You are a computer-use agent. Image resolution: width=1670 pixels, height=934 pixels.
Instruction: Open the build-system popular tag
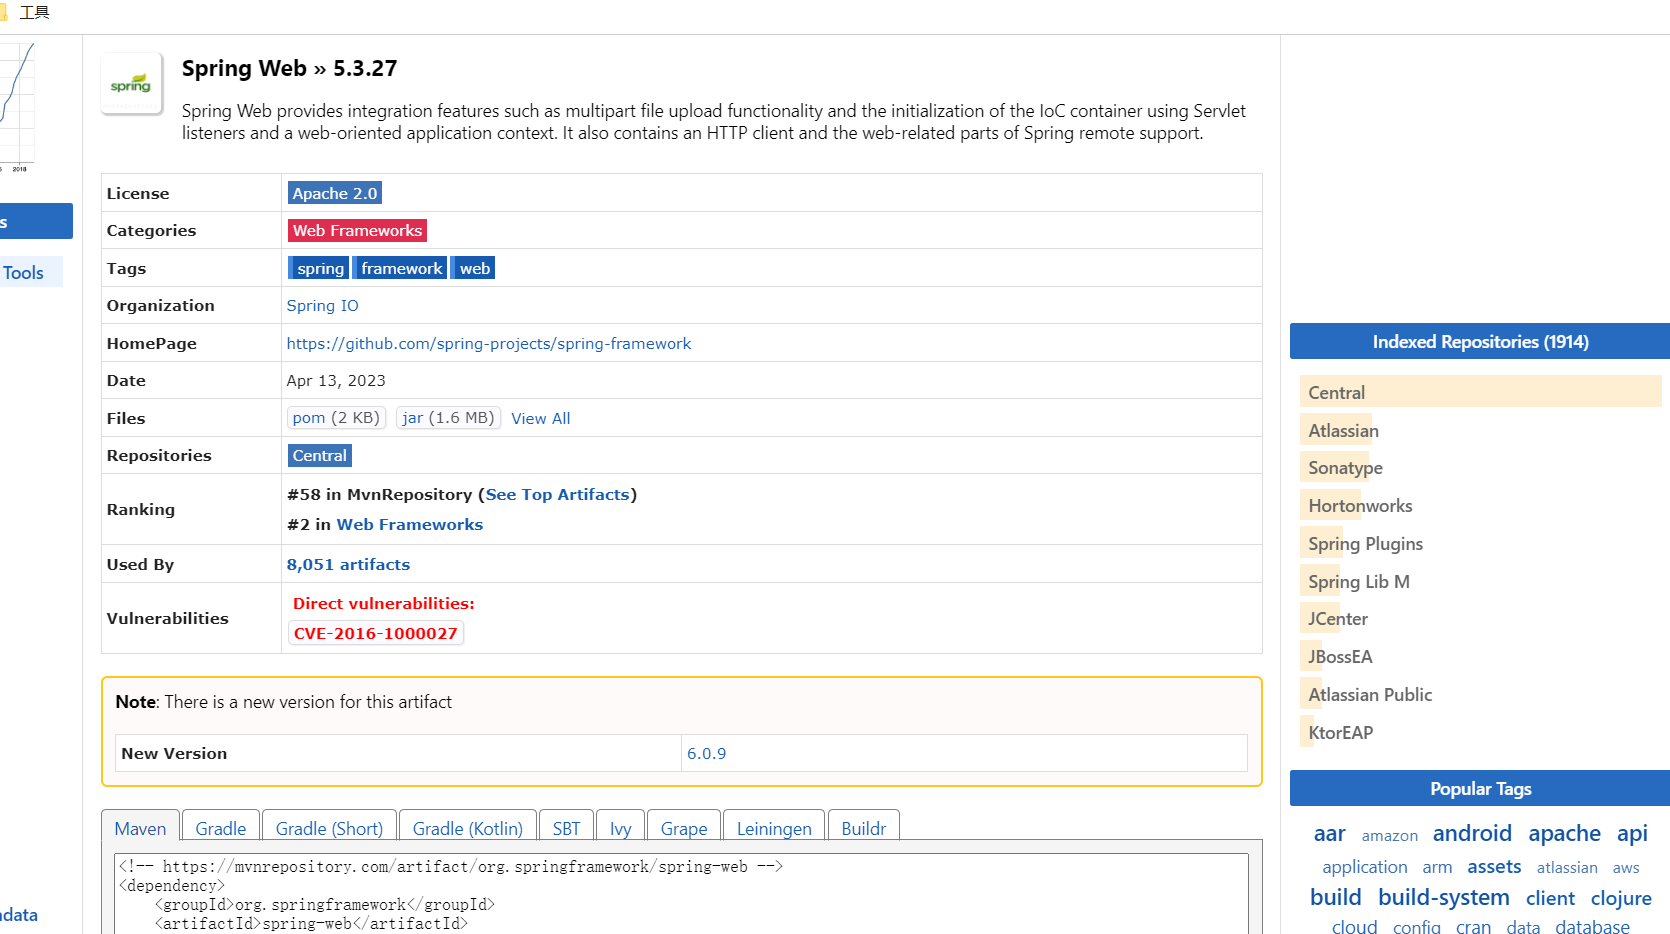tap(1443, 897)
